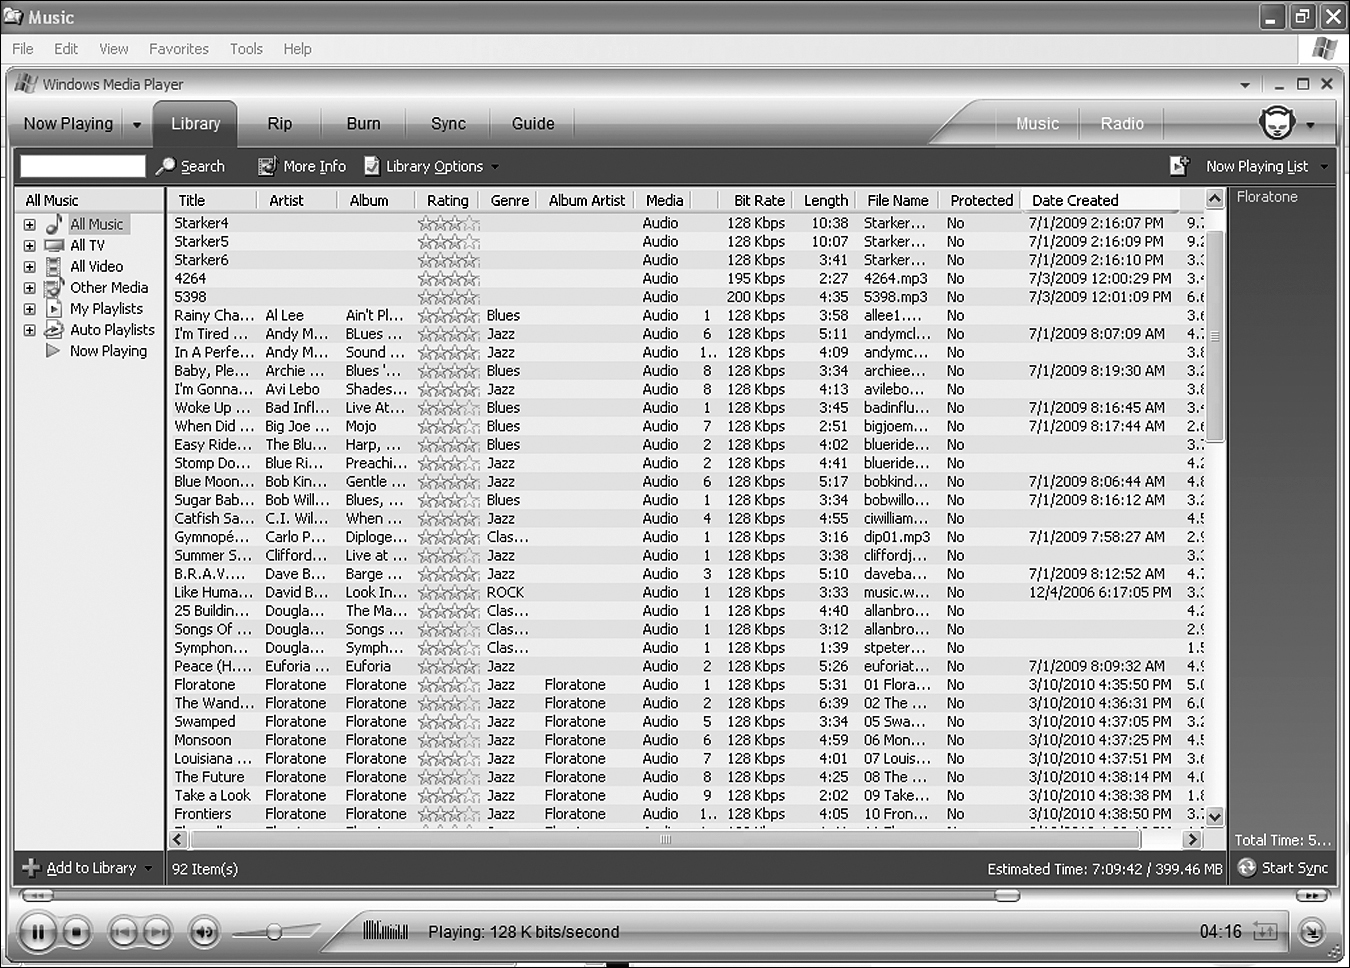The image size is (1350, 968).
Task: Expand the My Playlists tree node
Action: click(29, 309)
